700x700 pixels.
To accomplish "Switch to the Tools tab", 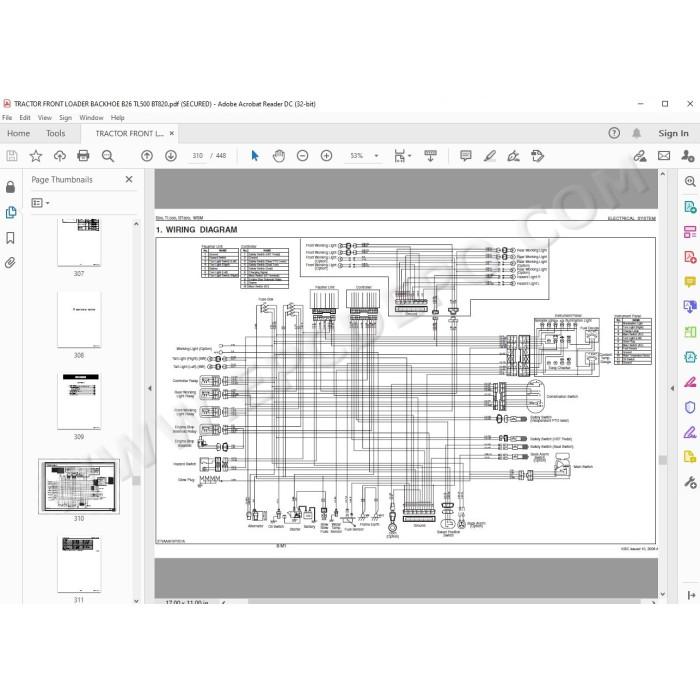I will click(55, 133).
